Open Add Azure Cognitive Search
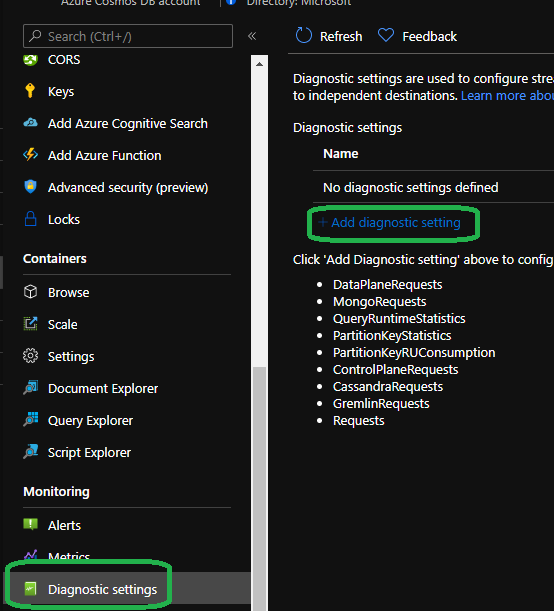The width and height of the screenshot is (554, 611). pyautogui.click(x=128, y=124)
